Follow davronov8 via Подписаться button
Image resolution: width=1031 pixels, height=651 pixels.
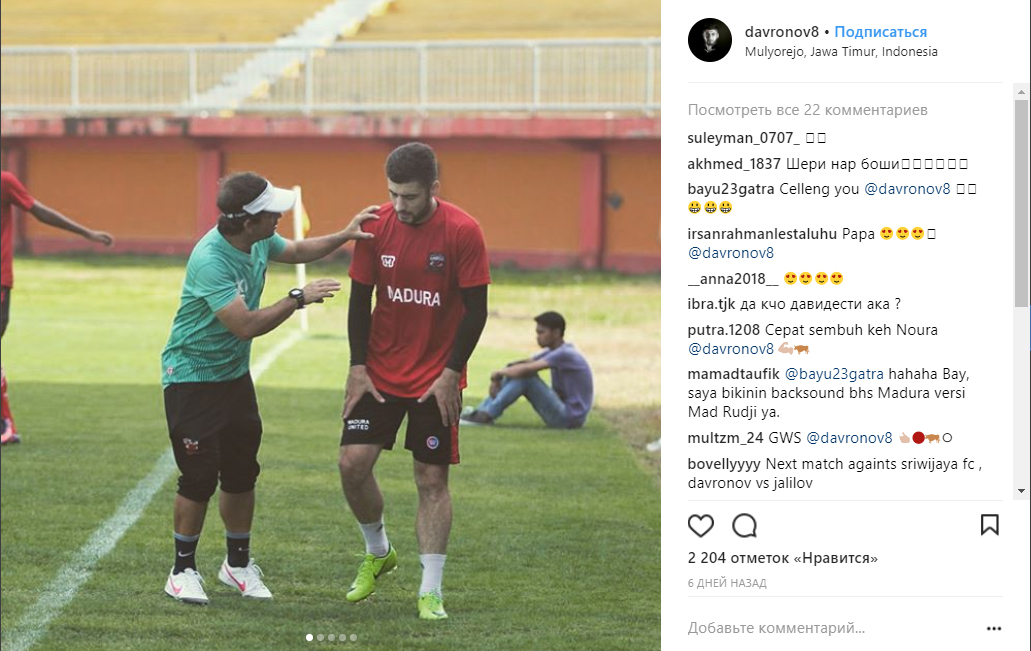click(880, 32)
